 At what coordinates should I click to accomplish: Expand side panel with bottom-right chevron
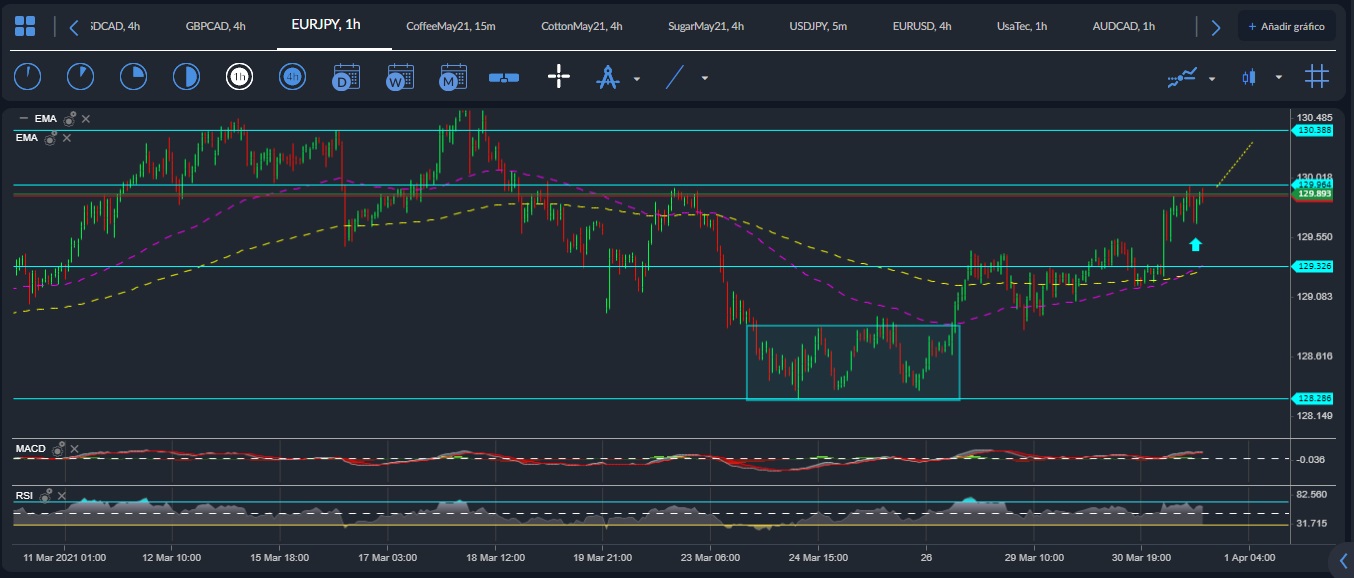tap(1342, 560)
